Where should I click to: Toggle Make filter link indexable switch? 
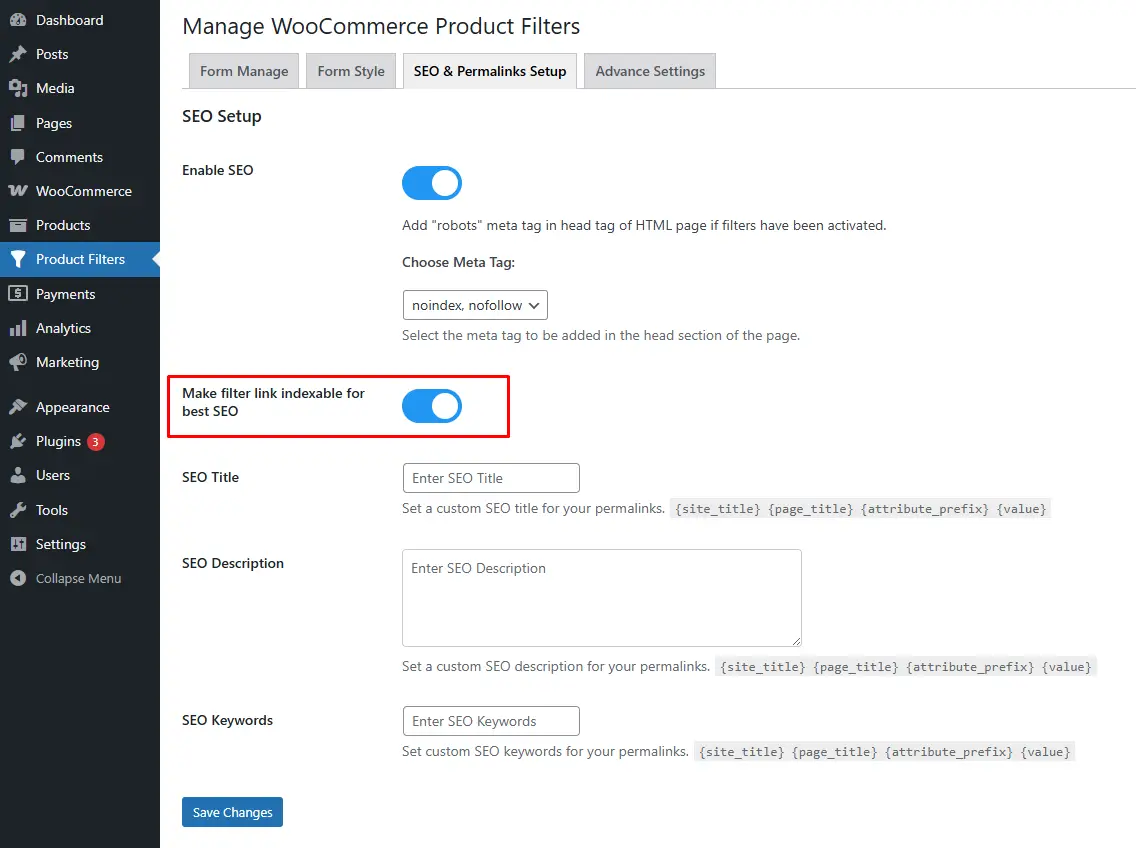pos(432,406)
